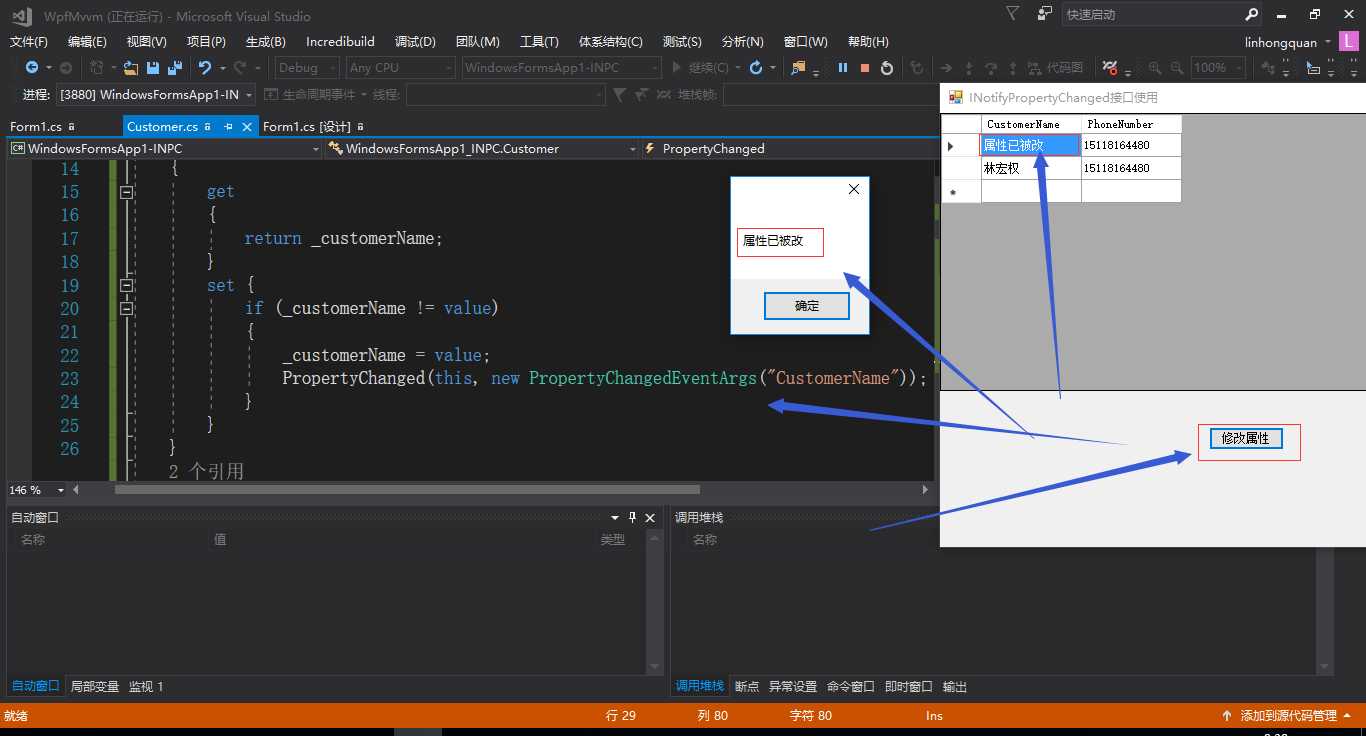The image size is (1366, 736).
Task: Open the 工具(T) menu
Action: pyautogui.click(x=539, y=41)
